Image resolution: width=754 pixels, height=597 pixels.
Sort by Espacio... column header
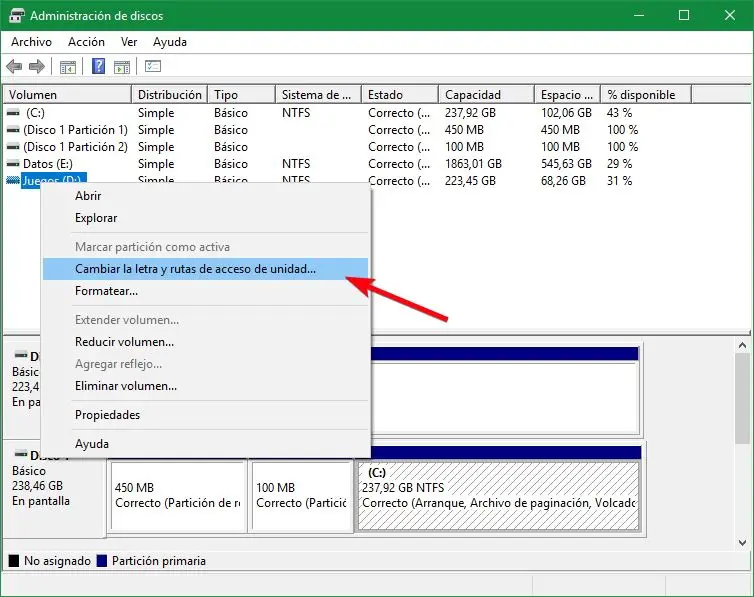[x=567, y=95]
